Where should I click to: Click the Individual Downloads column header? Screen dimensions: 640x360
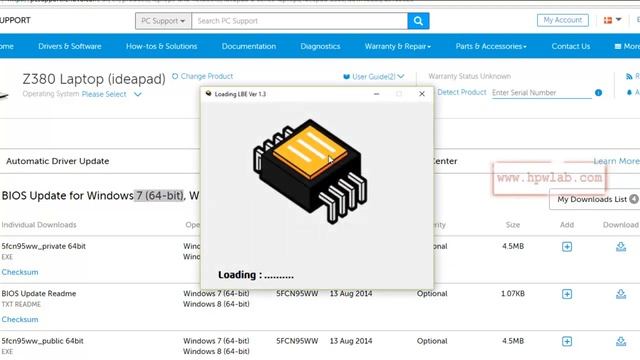pyautogui.click(x=39, y=224)
